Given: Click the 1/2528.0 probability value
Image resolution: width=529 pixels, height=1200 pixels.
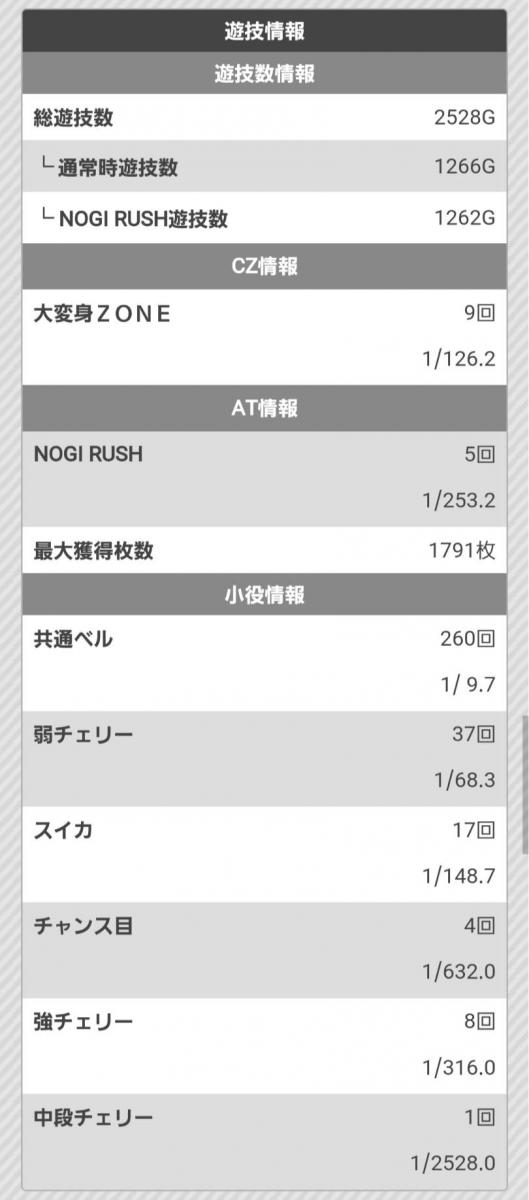Looking at the screenshot, I should [452, 1164].
